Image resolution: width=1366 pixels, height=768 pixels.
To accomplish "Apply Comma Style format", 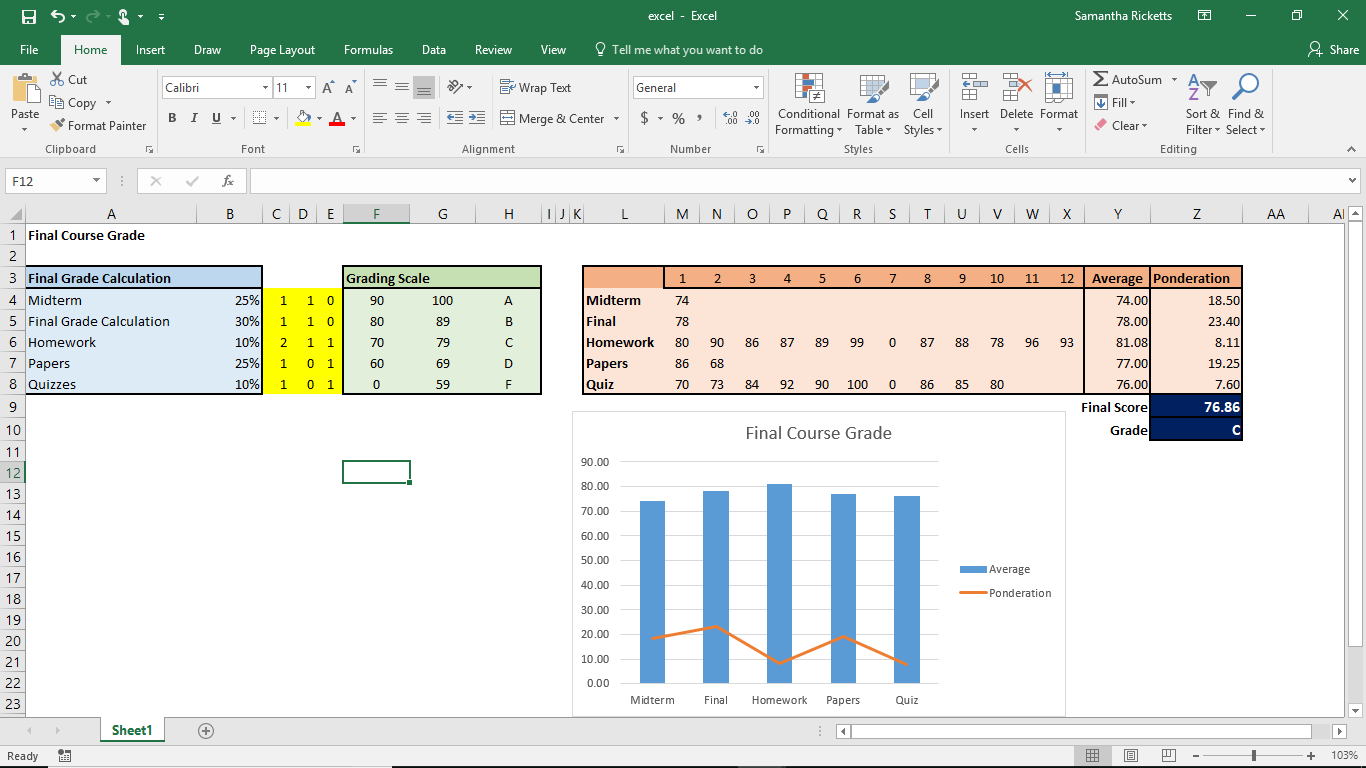I will [x=699, y=118].
